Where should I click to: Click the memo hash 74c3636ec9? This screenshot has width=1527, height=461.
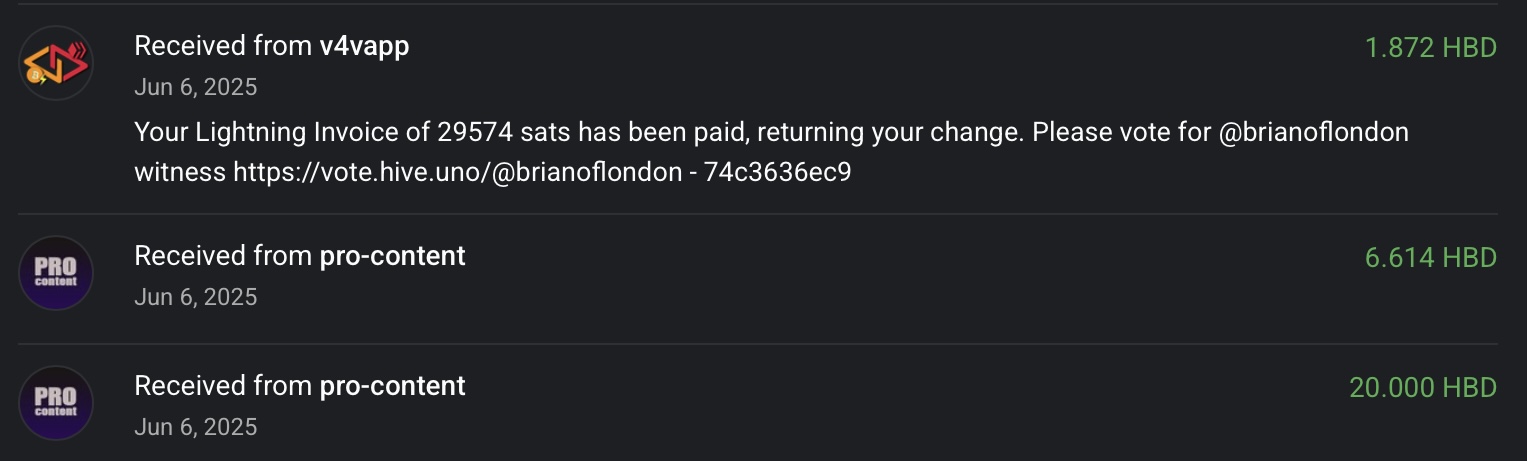pyautogui.click(x=778, y=172)
